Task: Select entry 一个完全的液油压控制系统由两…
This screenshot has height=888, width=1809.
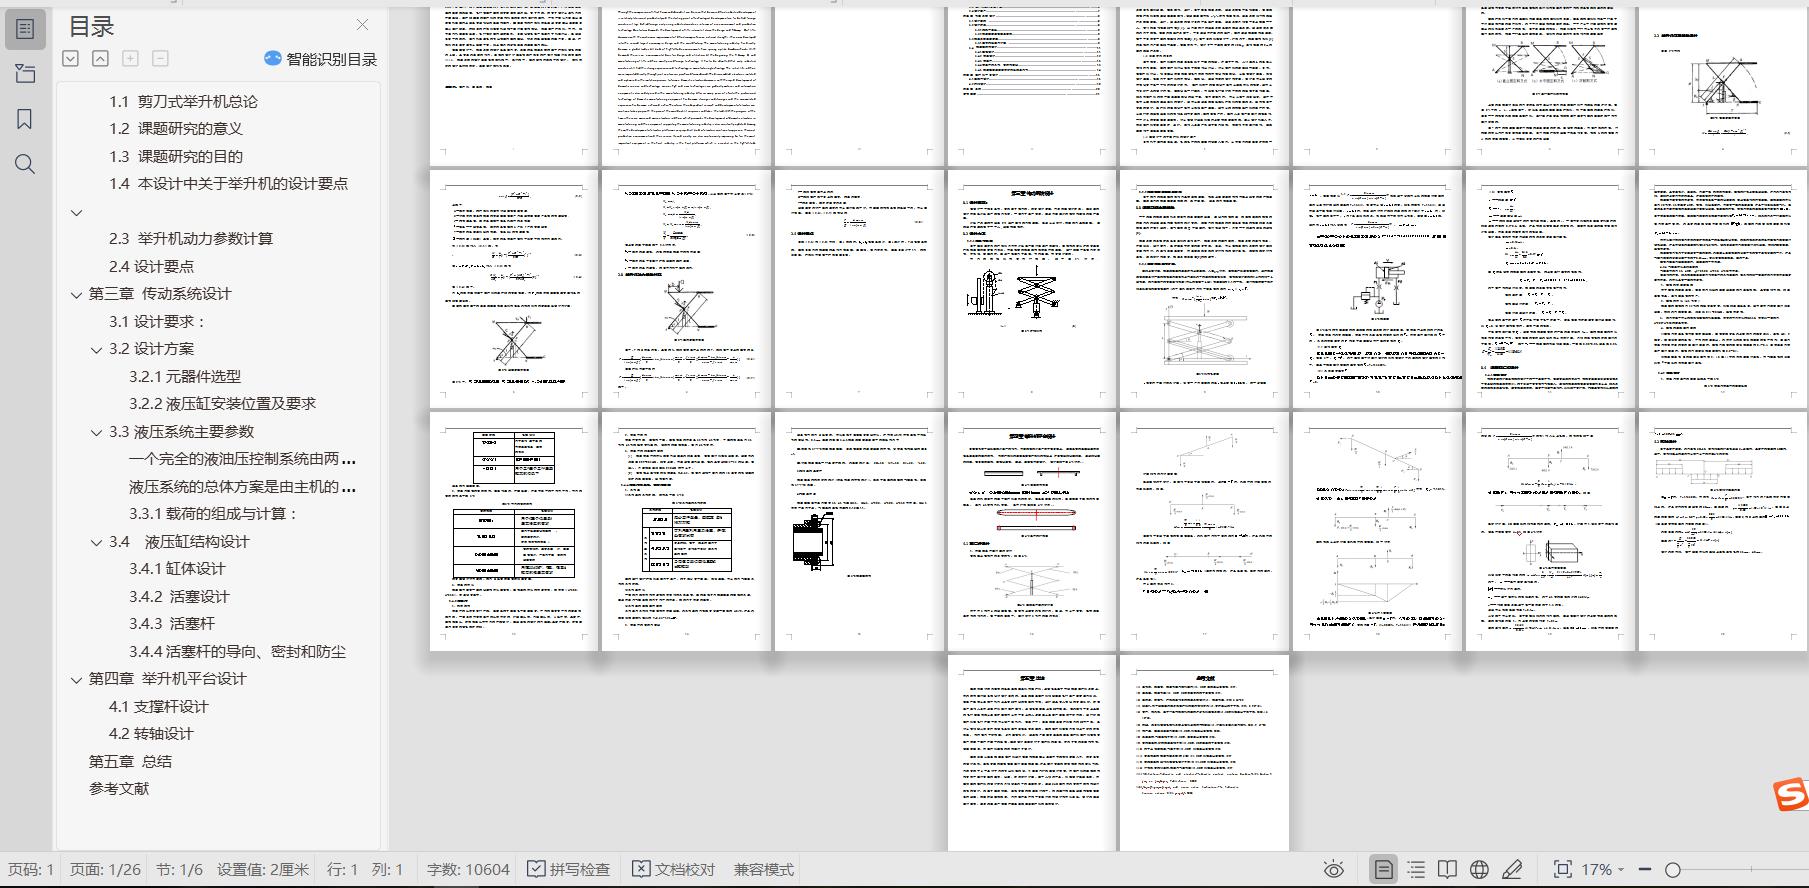Action: click(x=242, y=459)
